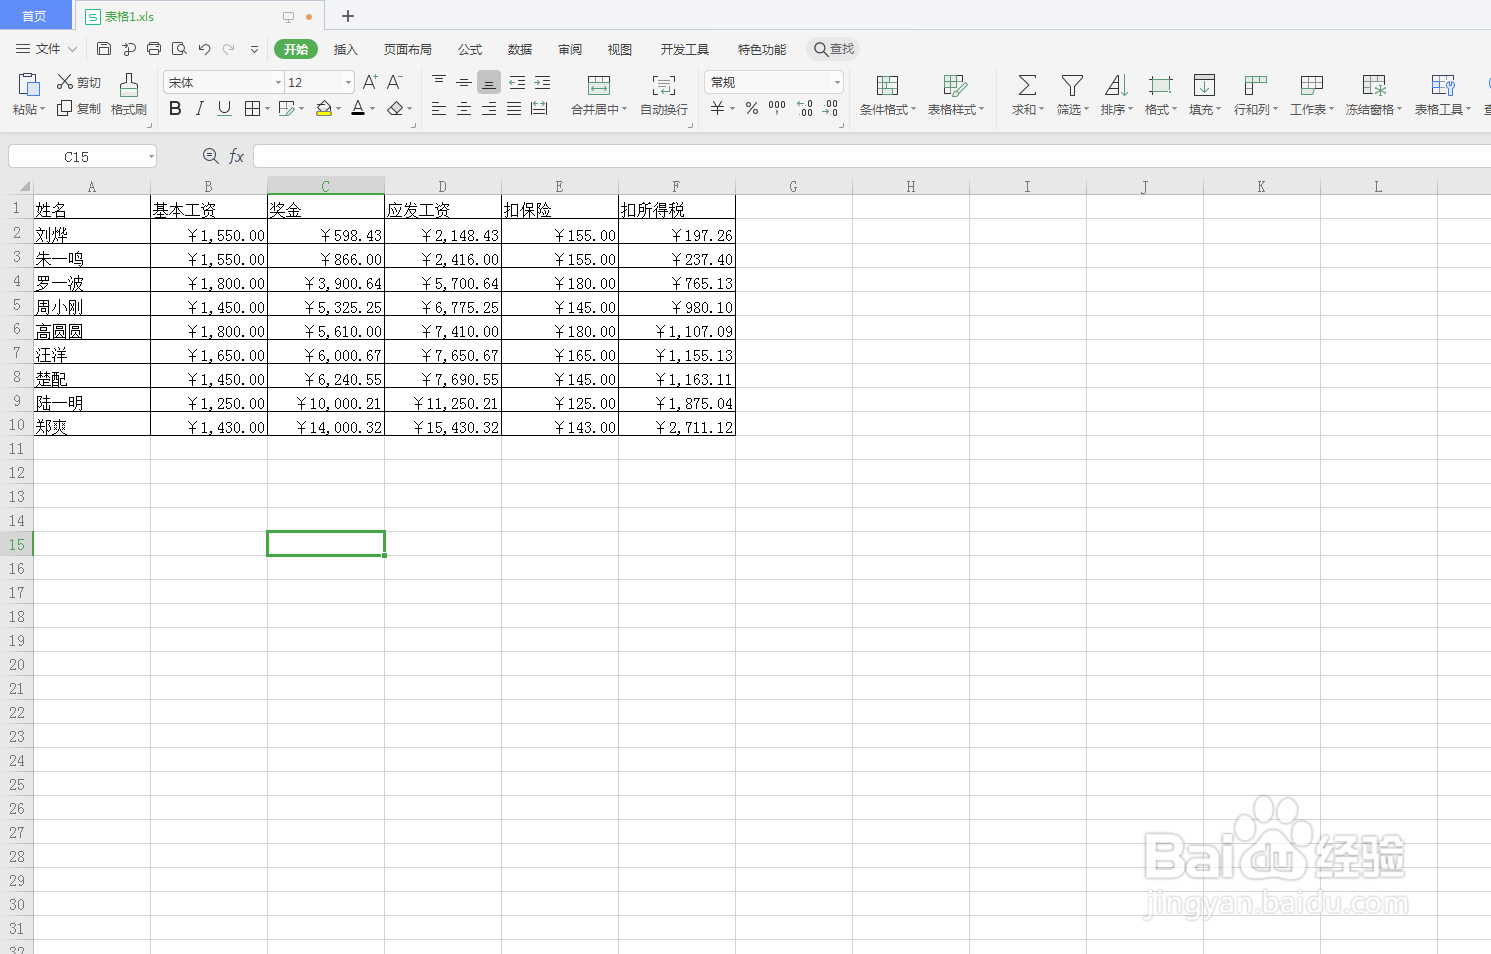Open the font name dropdown 宋体
The image size is (1491, 954).
pos(278,82)
